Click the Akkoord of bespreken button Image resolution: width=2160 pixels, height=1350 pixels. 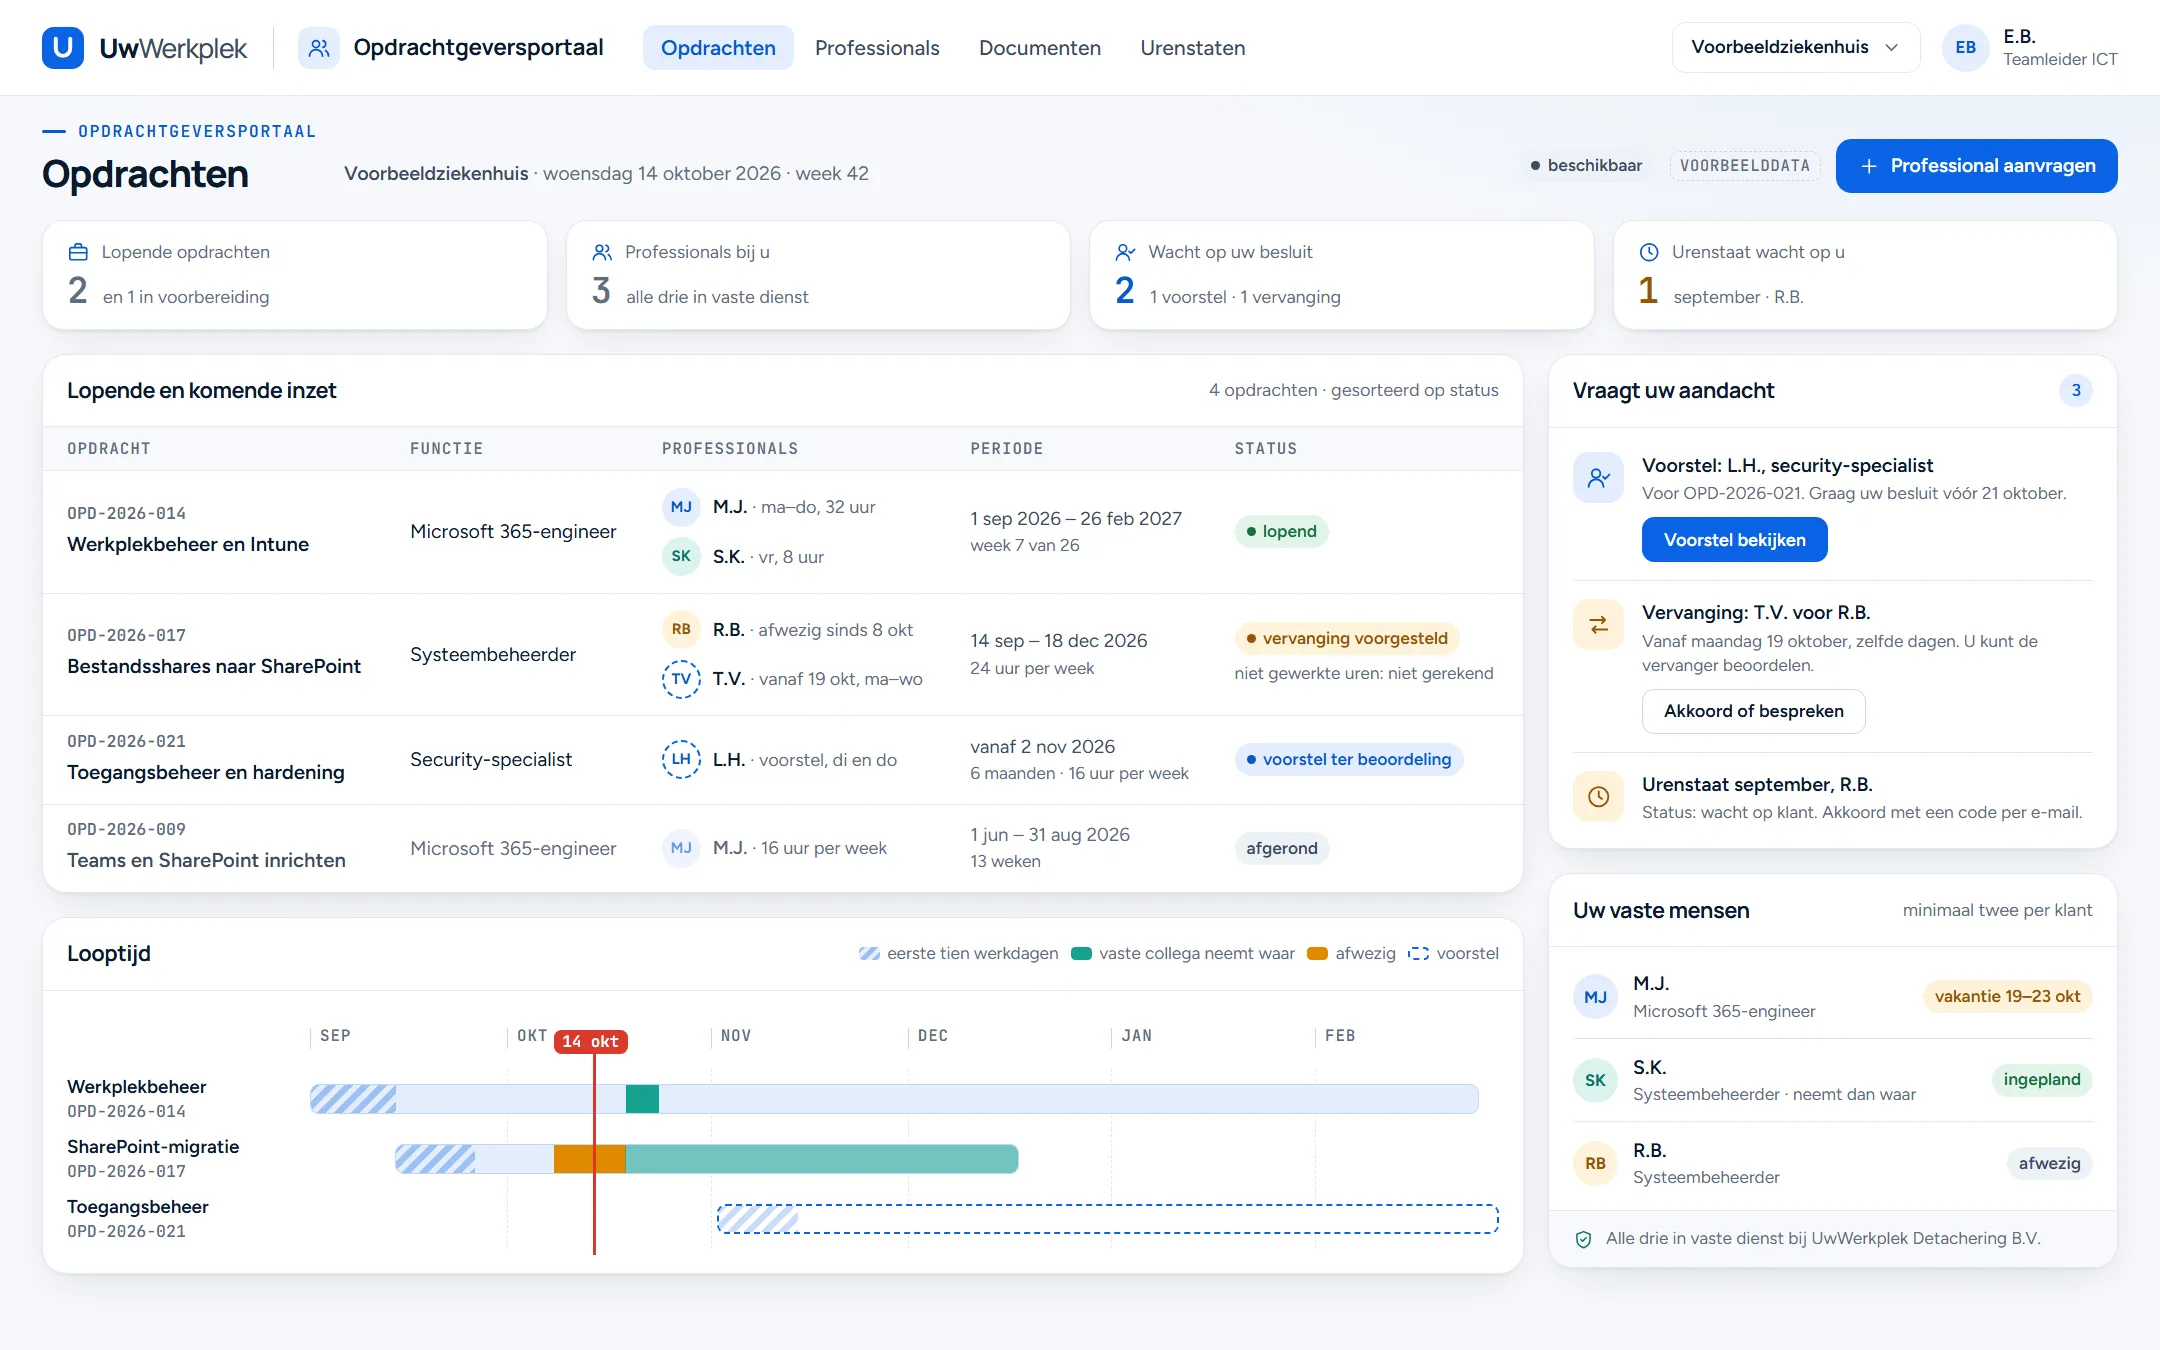[1753, 711]
